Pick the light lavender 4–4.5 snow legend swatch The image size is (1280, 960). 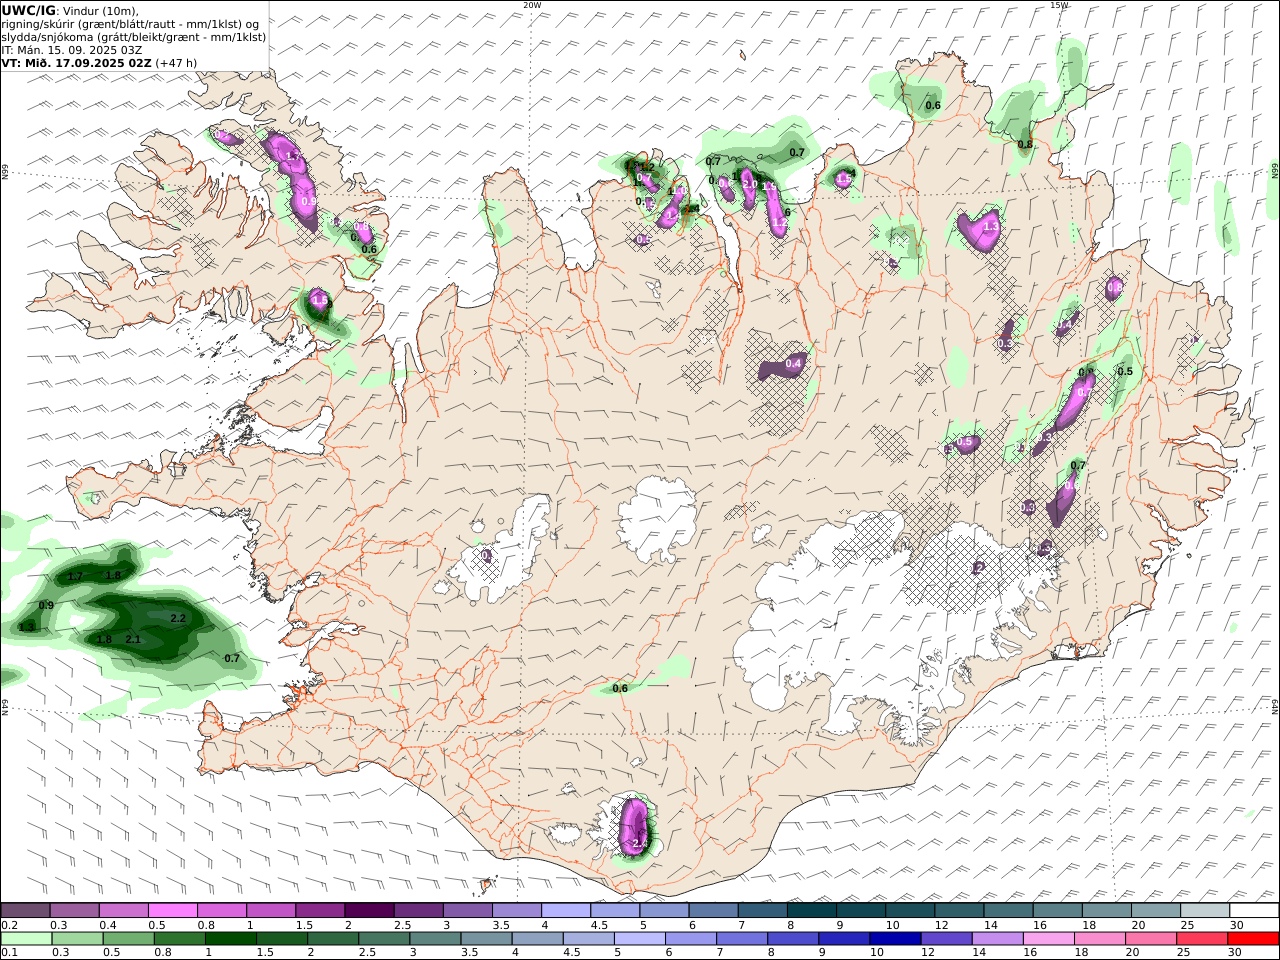coord(566,911)
